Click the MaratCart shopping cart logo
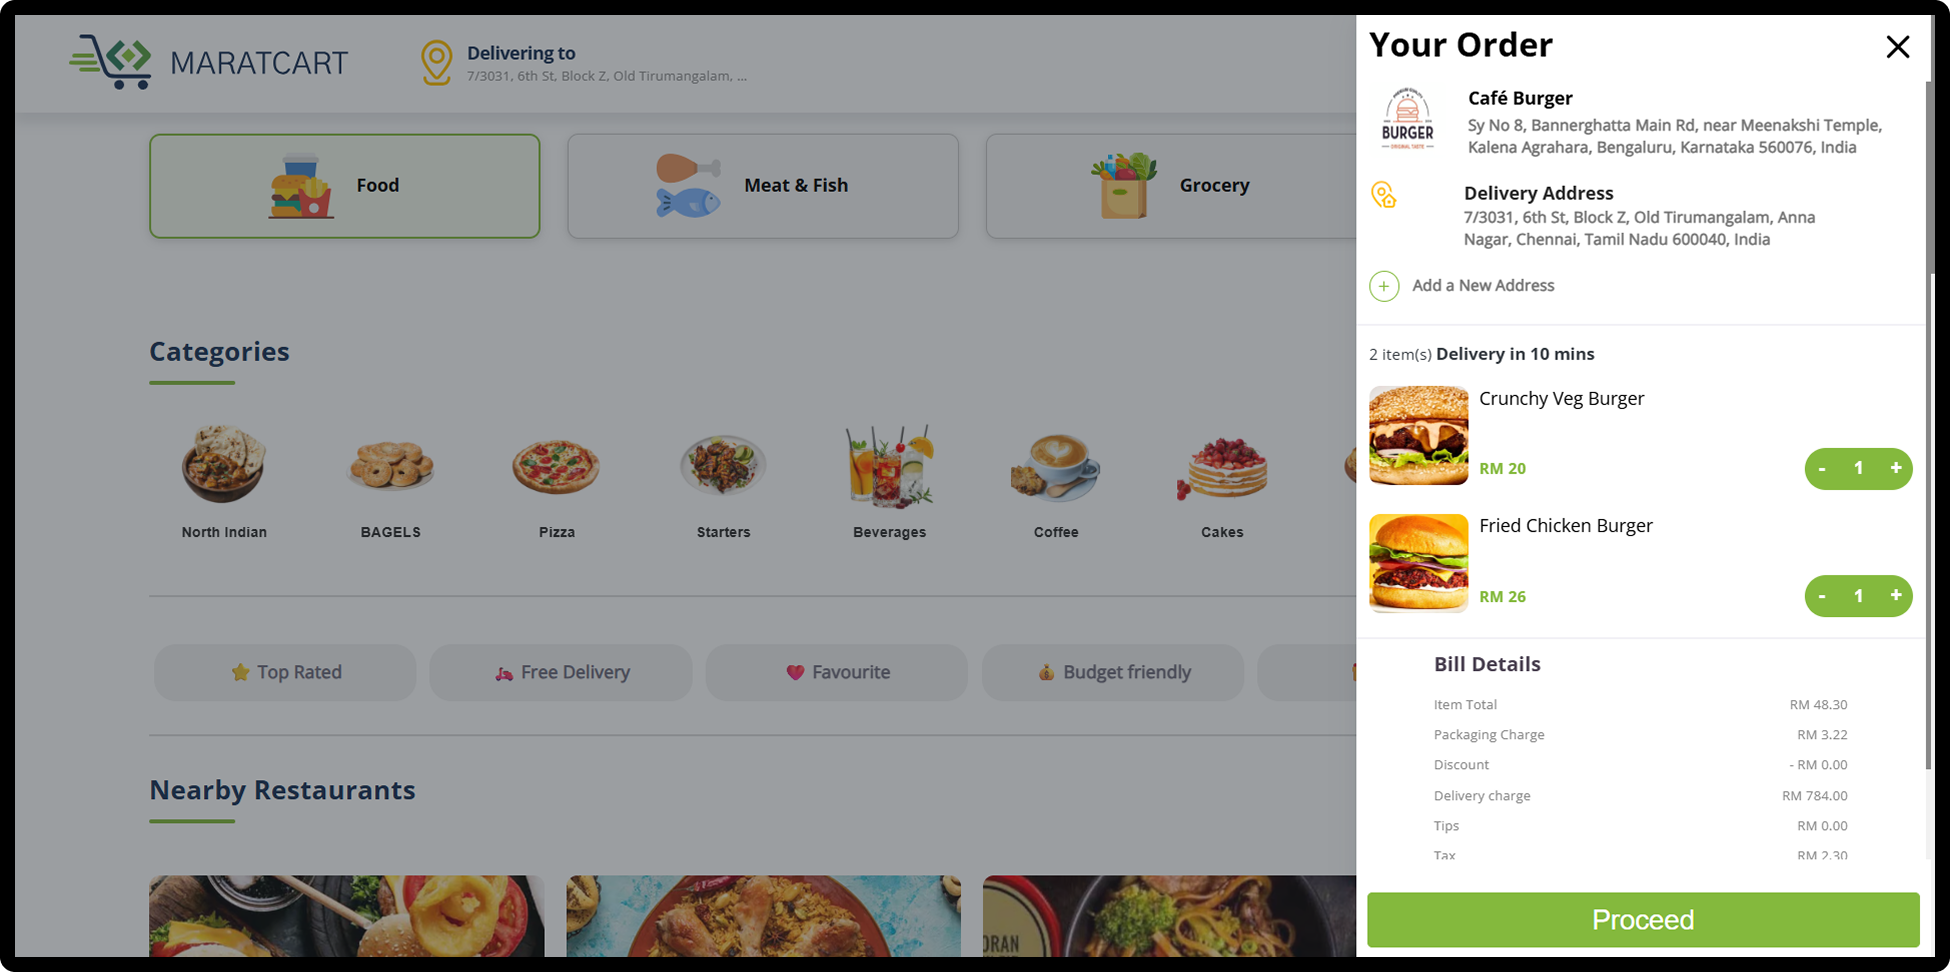 [110, 62]
